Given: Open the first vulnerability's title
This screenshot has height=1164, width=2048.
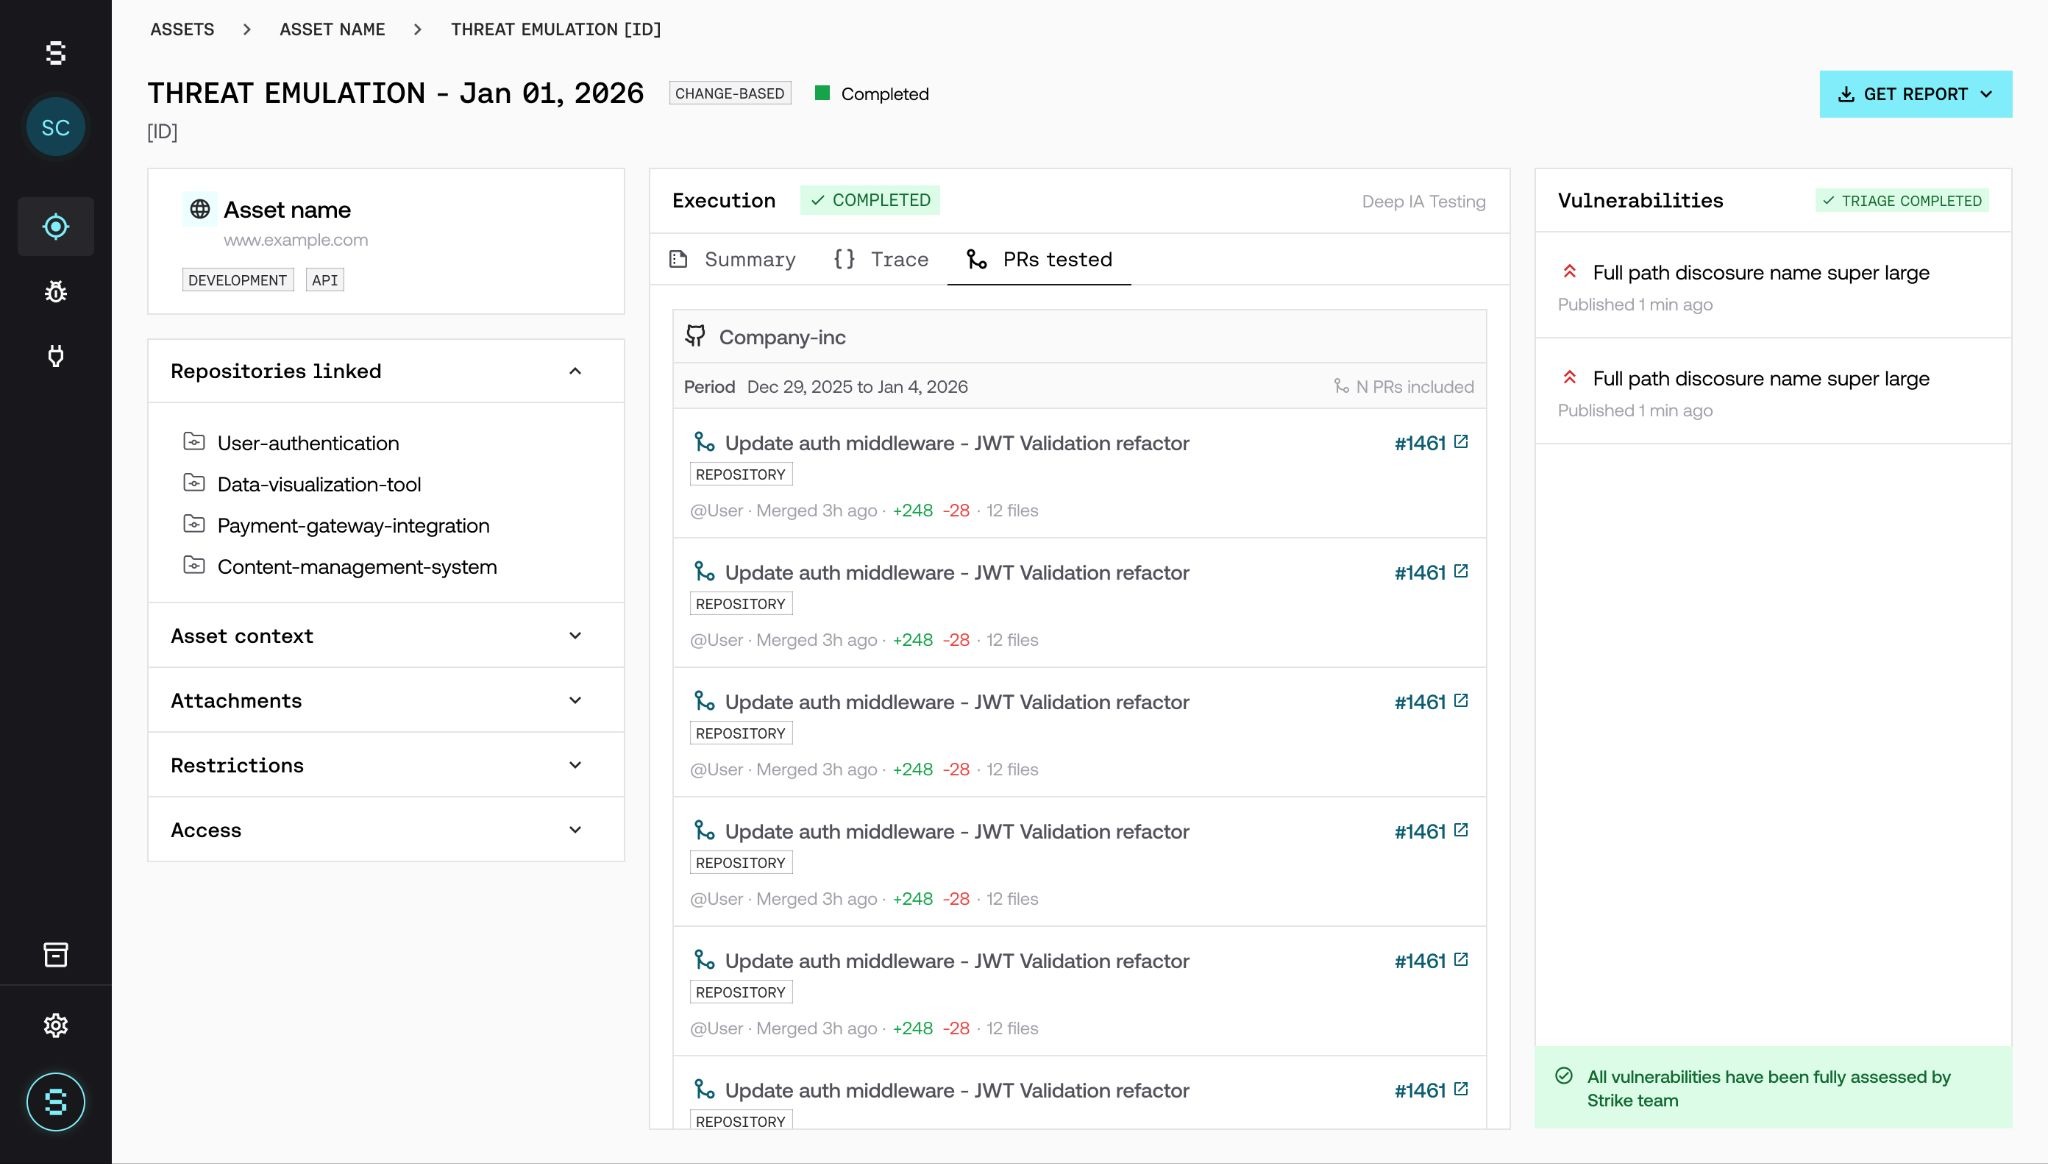Looking at the screenshot, I should click(1761, 272).
